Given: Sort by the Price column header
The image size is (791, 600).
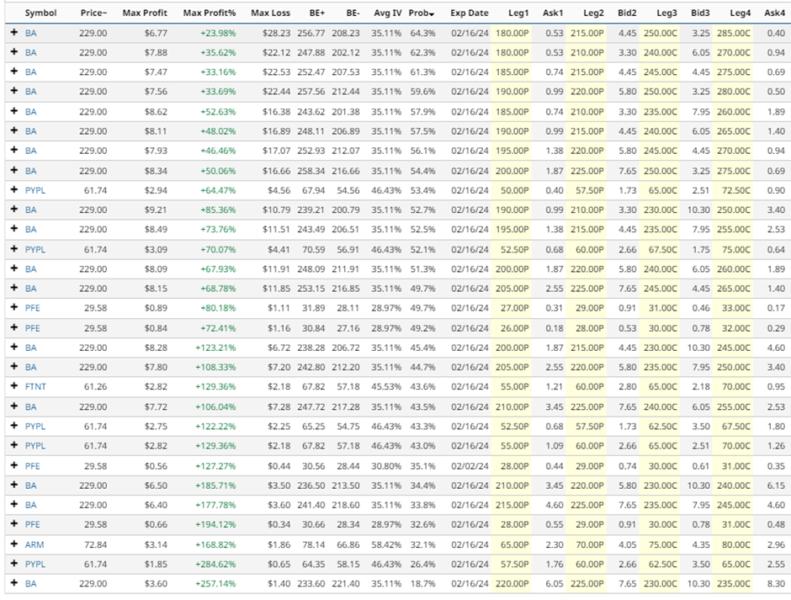Looking at the screenshot, I should point(93,13).
